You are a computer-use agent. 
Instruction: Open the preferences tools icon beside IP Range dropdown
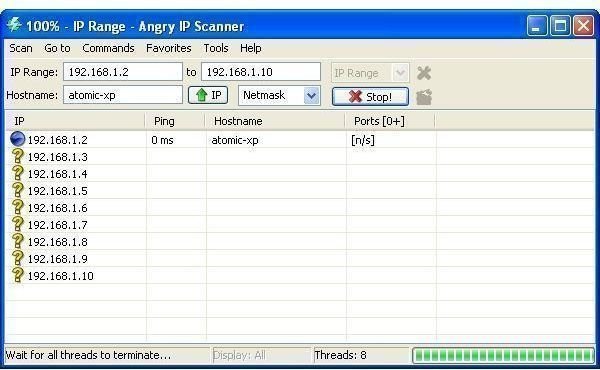pos(424,73)
